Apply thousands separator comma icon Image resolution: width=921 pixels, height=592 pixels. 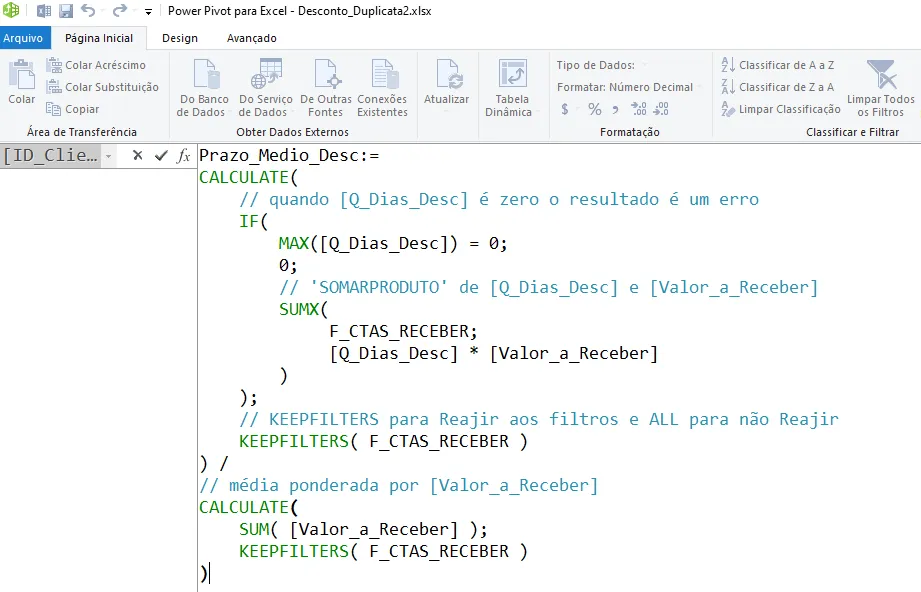(x=615, y=109)
